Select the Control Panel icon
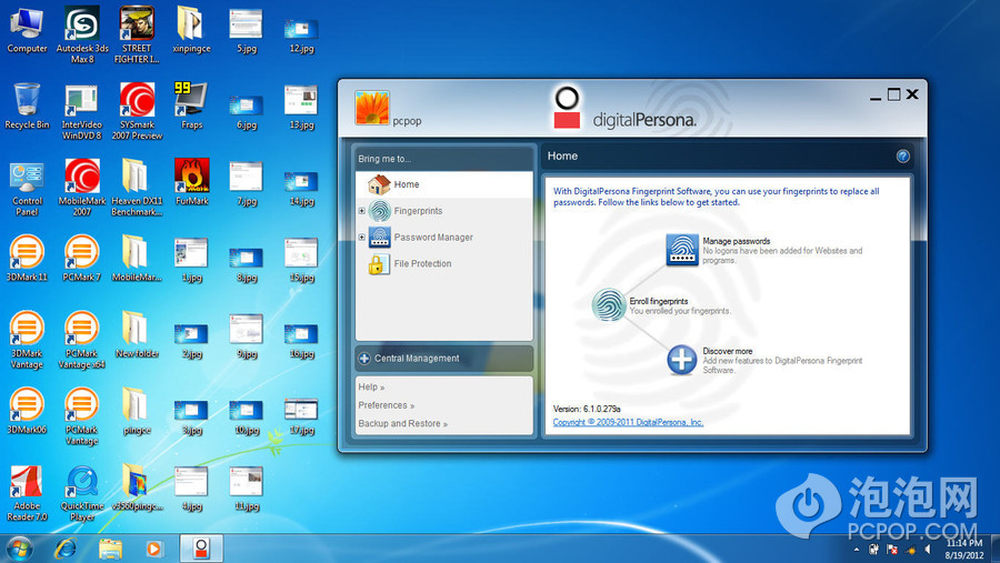The image size is (1000, 563). [x=27, y=189]
